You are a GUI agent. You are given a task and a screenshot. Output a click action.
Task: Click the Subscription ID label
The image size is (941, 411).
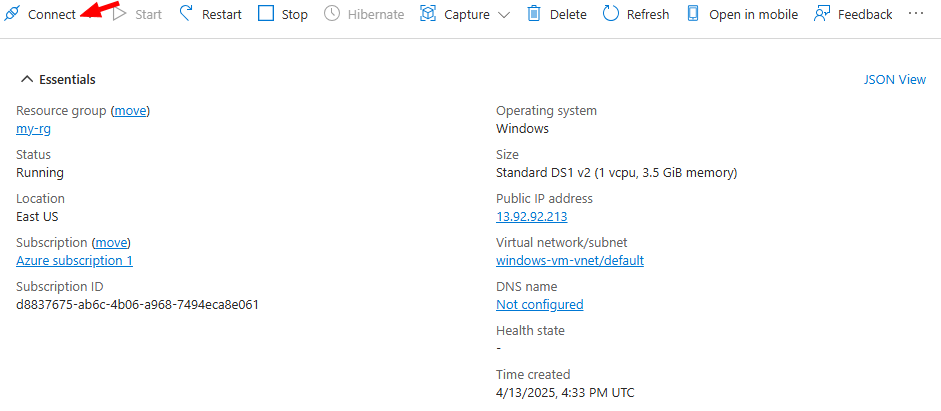[60, 287]
